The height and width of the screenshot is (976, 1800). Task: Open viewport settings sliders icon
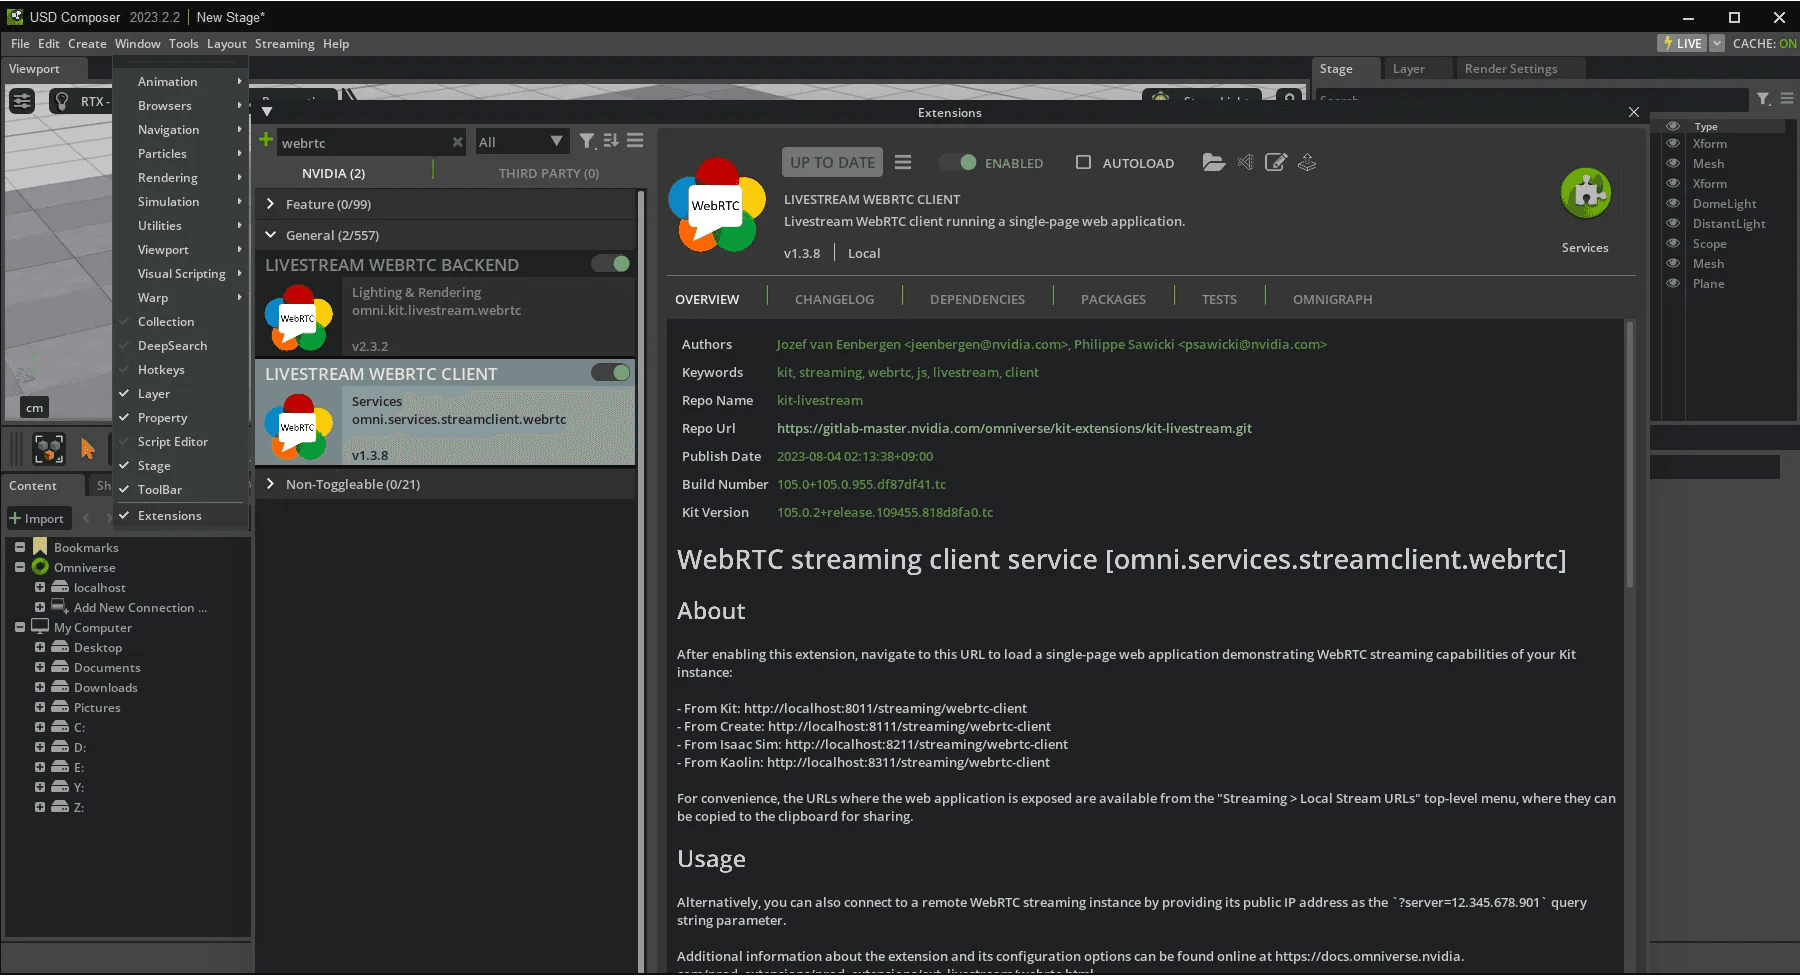tap(22, 101)
